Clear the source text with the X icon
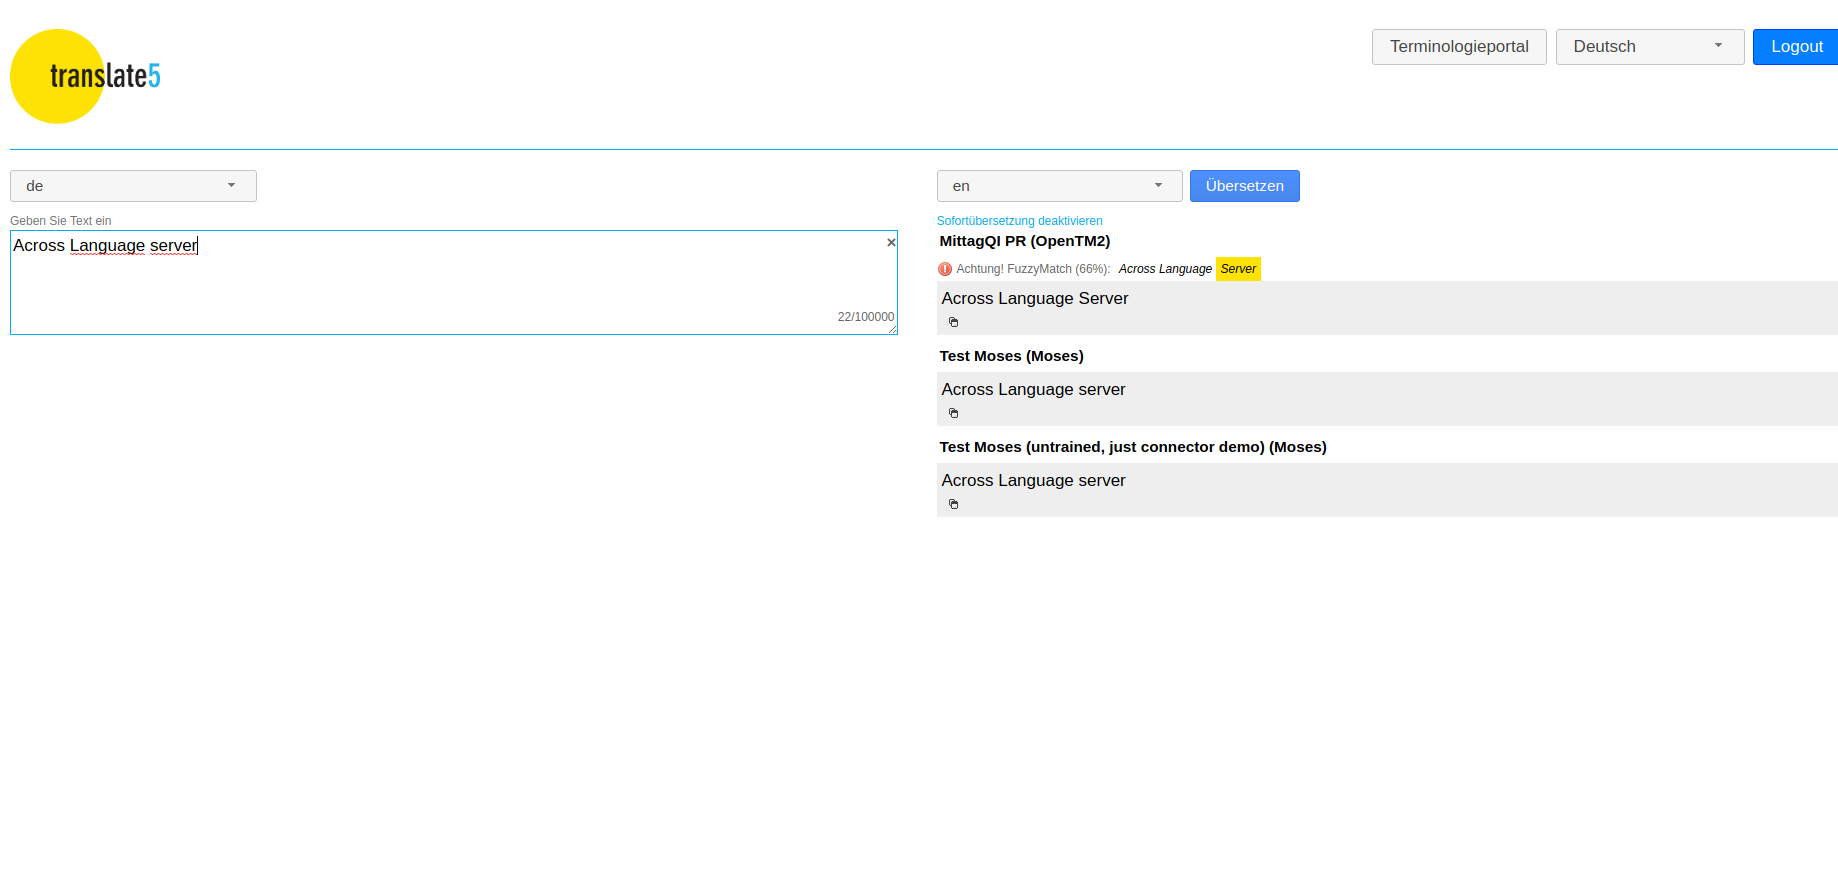The width and height of the screenshot is (1838, 889). point(891,242)
